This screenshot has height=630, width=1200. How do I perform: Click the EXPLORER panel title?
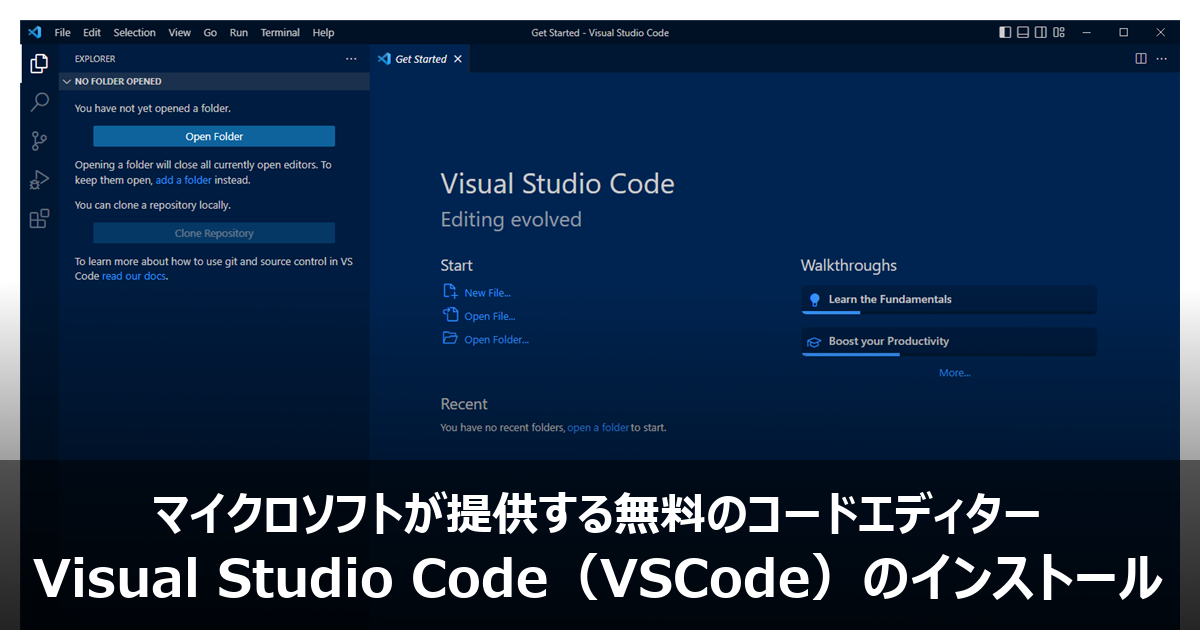click(x=95, y=59)
